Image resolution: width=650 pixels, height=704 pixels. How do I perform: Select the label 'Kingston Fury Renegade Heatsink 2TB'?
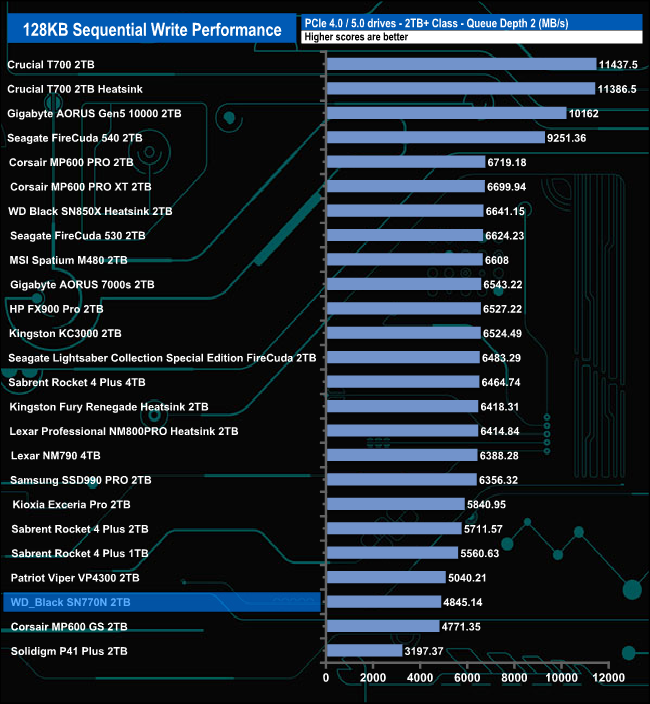pos(109,407)
